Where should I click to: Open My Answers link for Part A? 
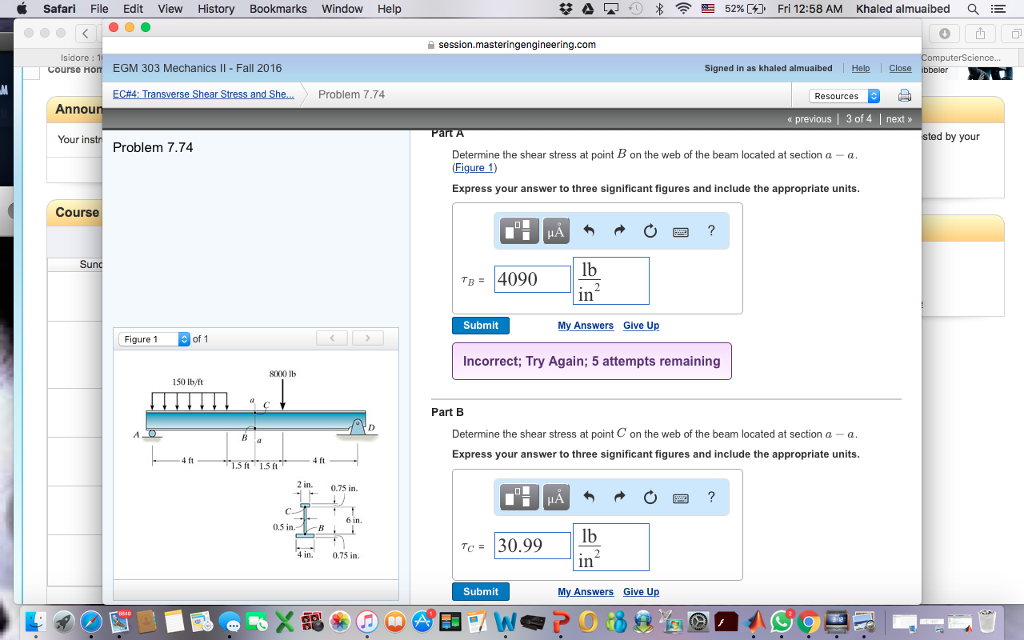coord(585,325)
